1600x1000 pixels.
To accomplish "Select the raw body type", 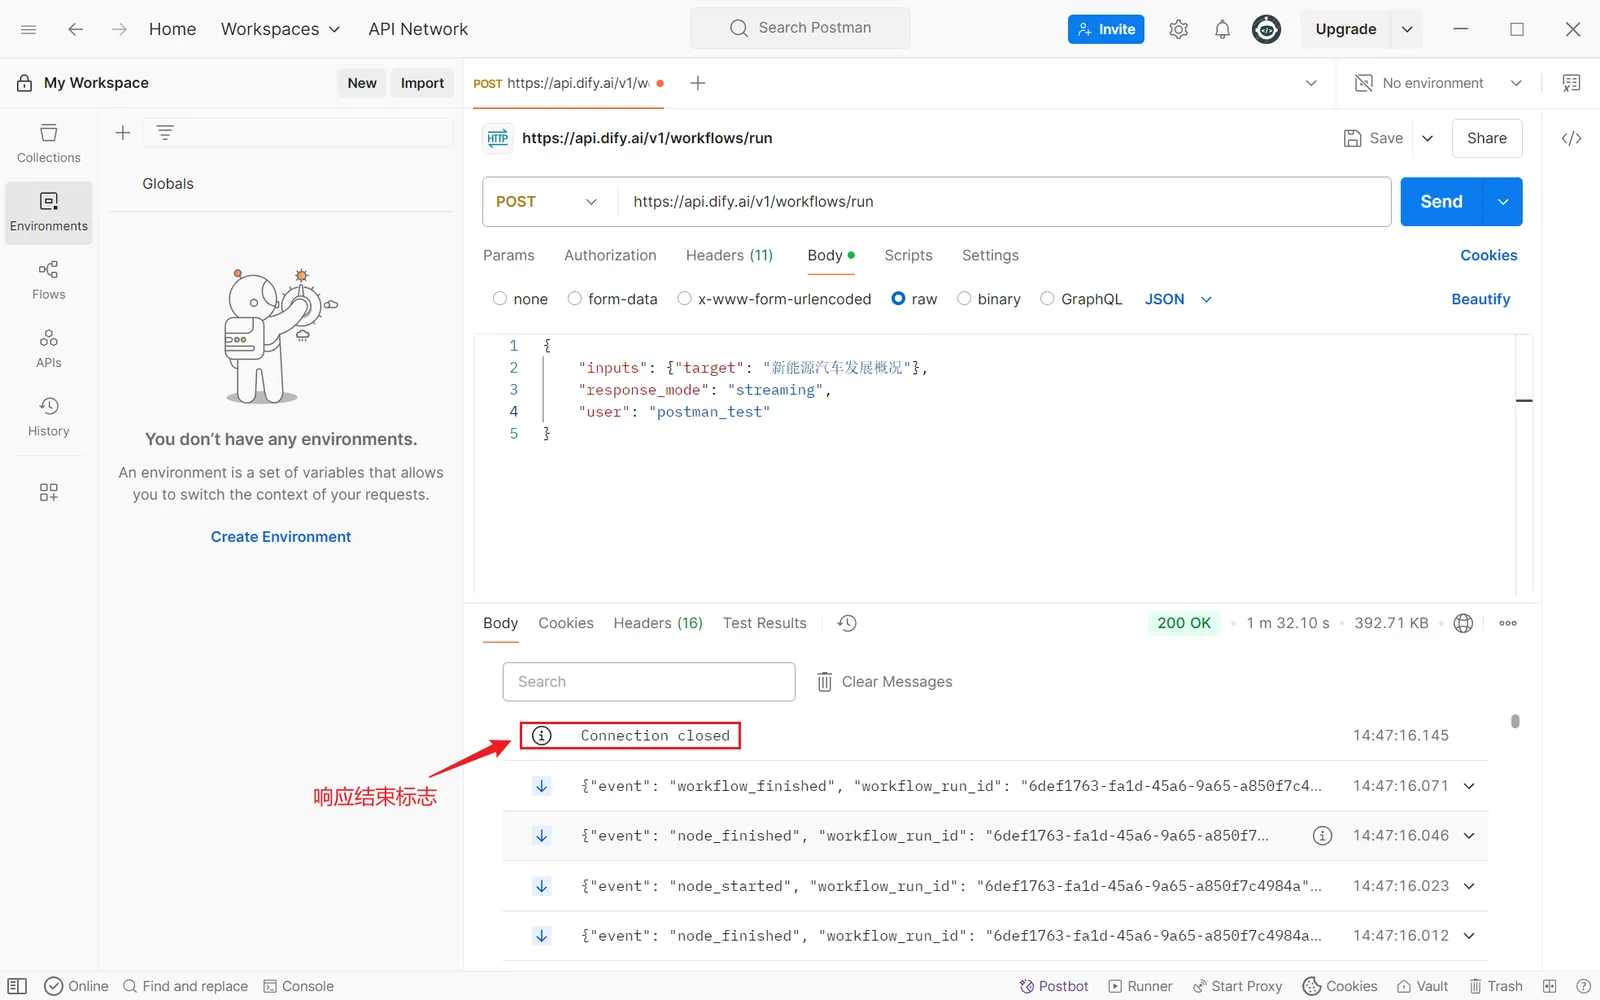I will [x=898, y=298].
